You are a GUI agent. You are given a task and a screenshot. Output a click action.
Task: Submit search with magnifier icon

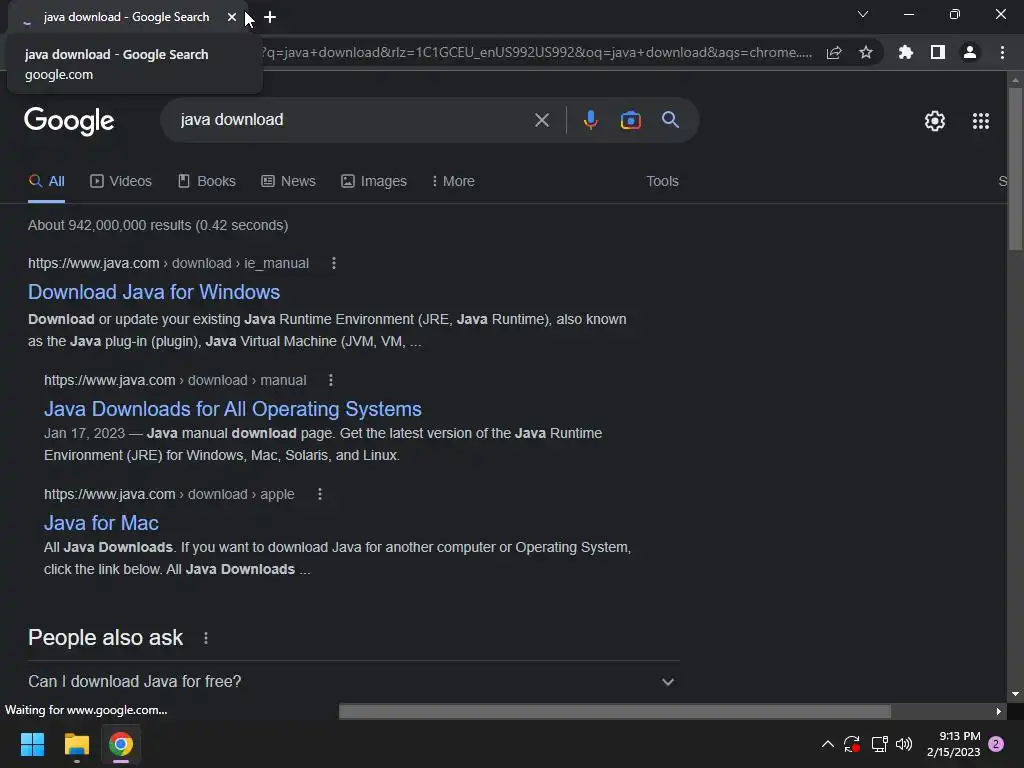tap(671, 120)
